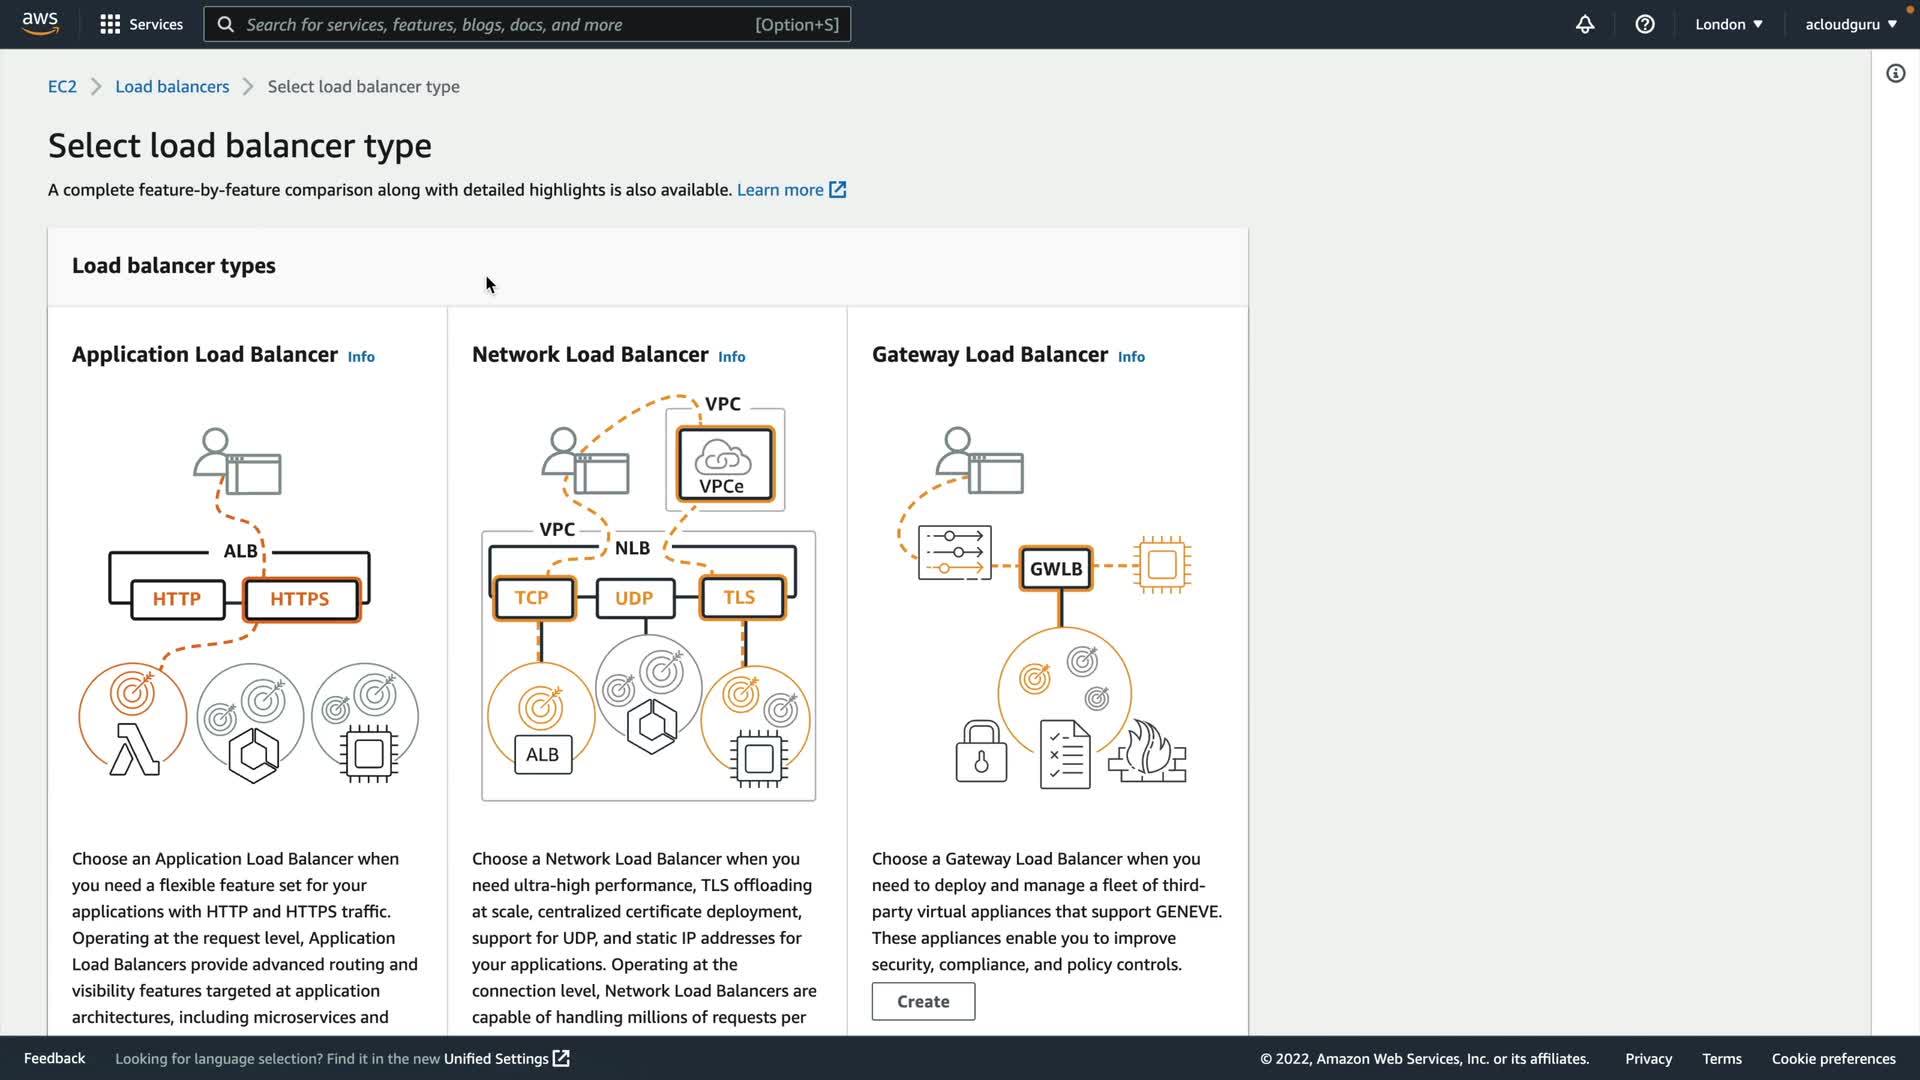Expand the London region dropdown
1920x1080 pixels.
(1728, 24)
